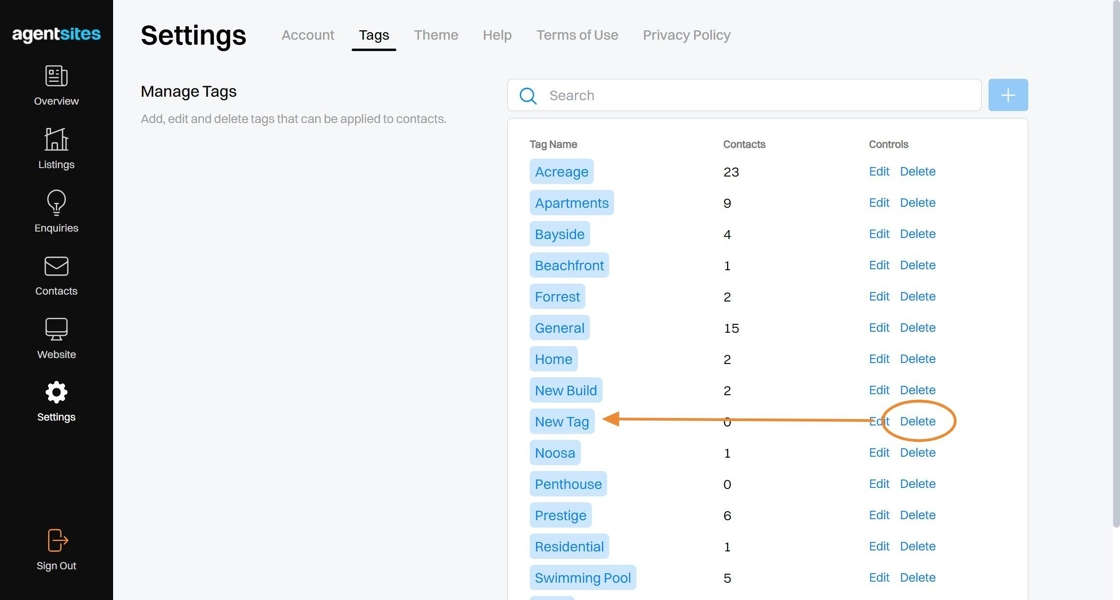Click the Bayside tag label

[560, 234]
